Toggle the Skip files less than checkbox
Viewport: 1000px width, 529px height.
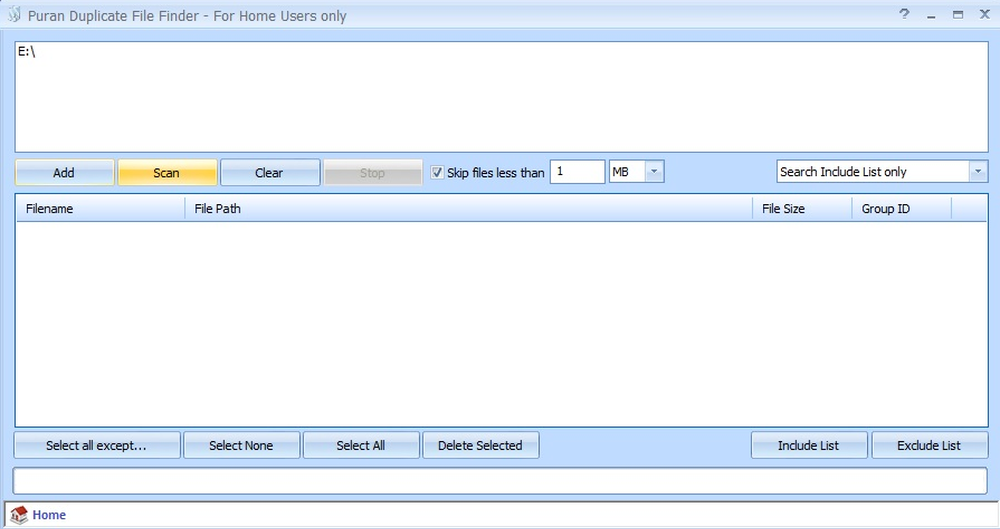(x=437, y=172)
